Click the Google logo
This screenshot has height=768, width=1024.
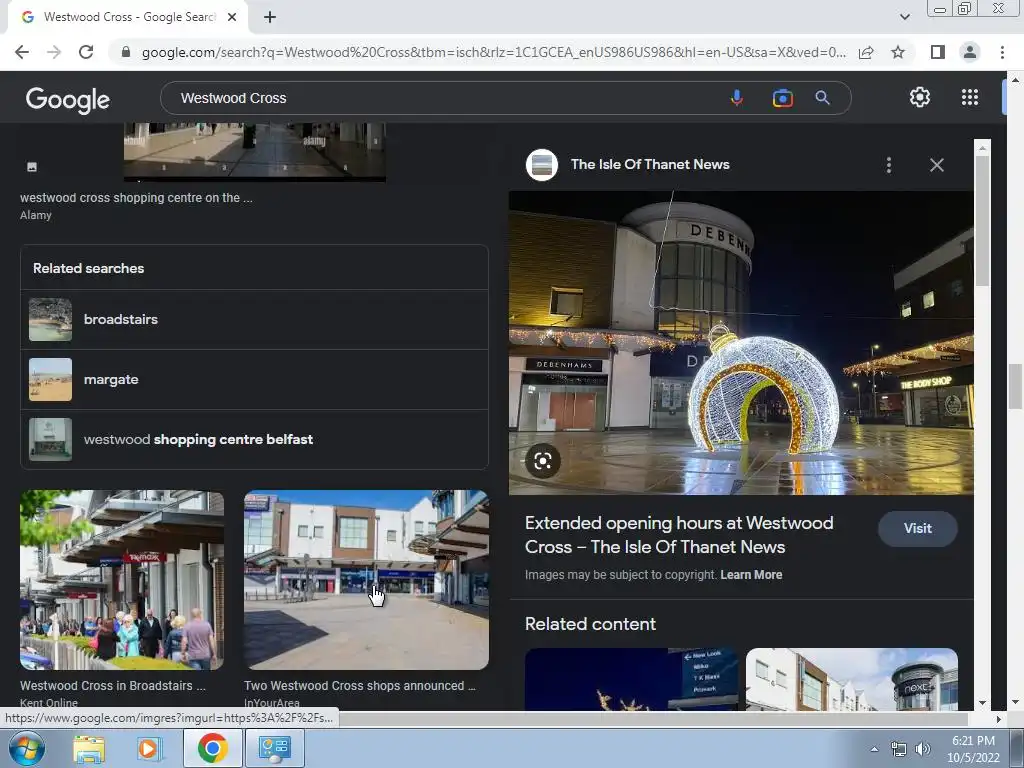68,99
